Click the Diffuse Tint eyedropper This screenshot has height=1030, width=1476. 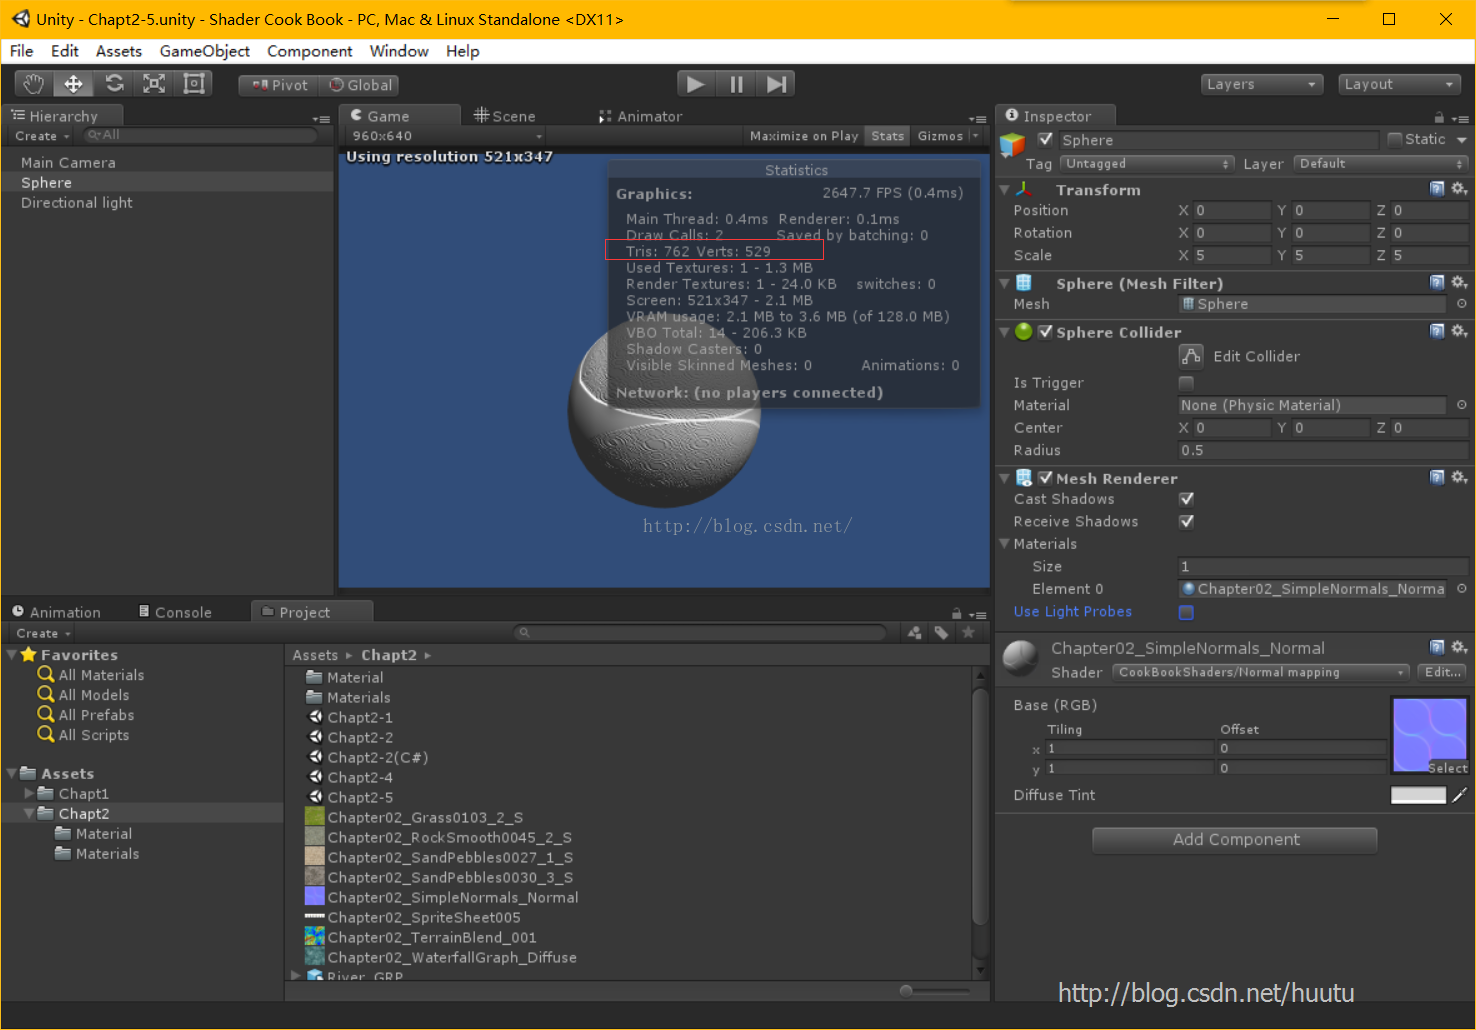tap(1459, 796)
